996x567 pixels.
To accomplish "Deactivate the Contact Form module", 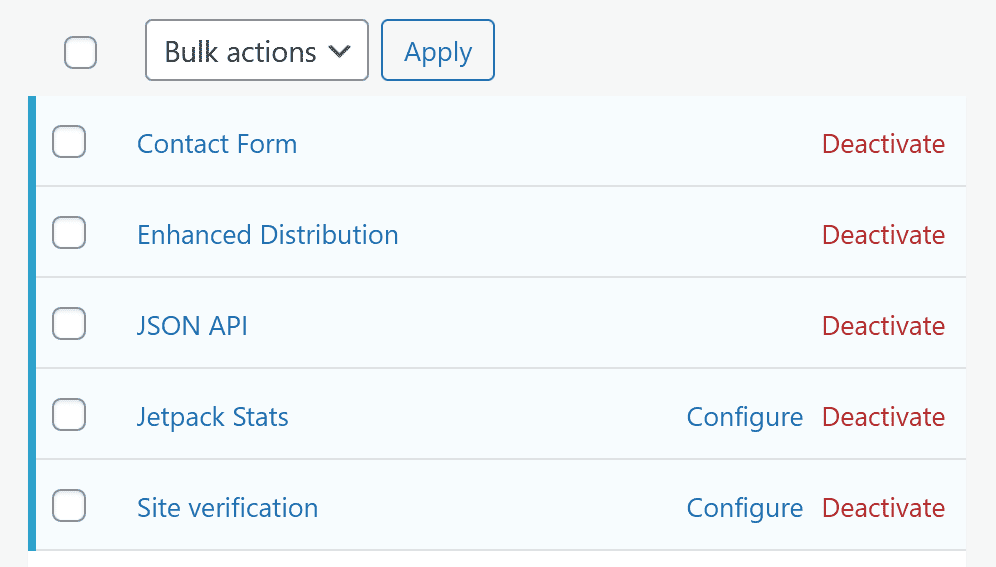I will pyautogui.click(x=884, y=144).
